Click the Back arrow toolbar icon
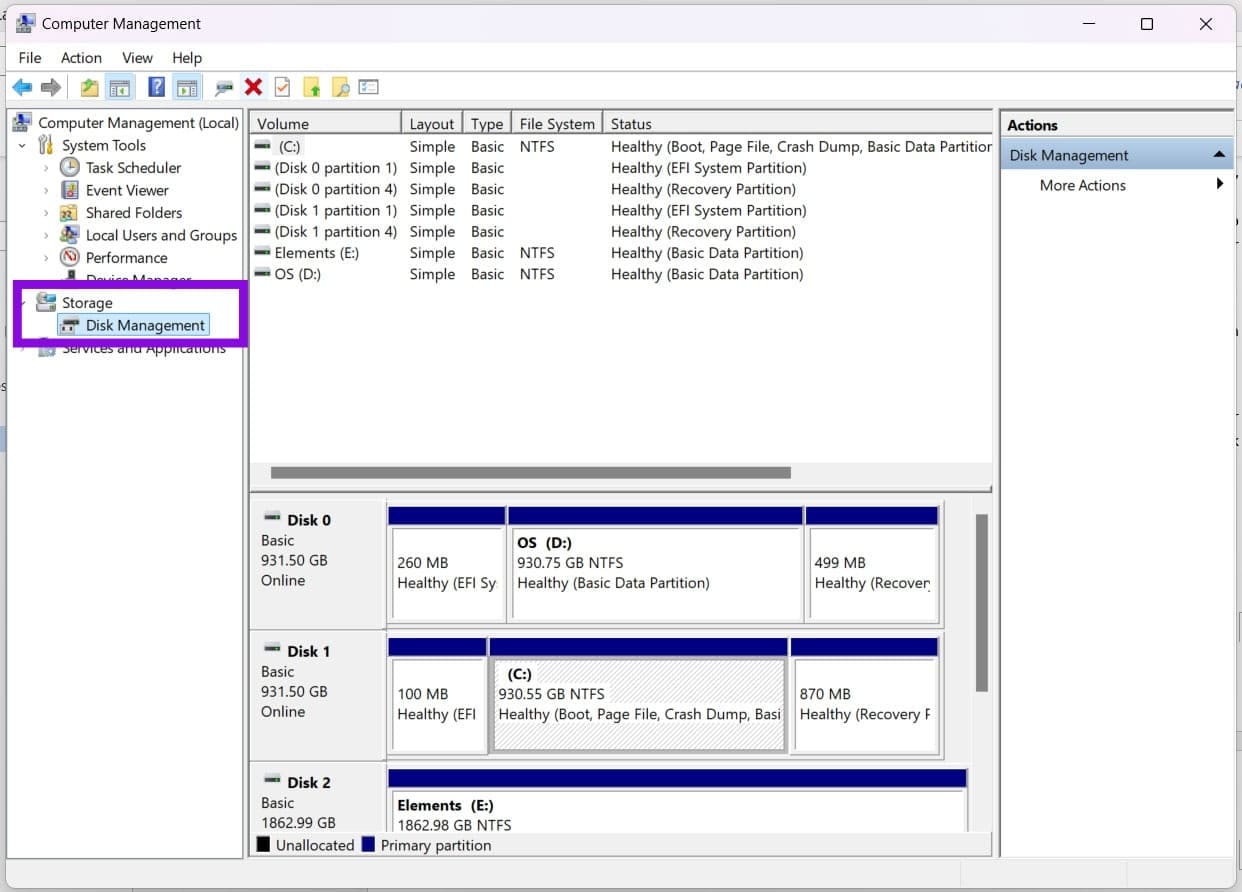 point(22,87)
